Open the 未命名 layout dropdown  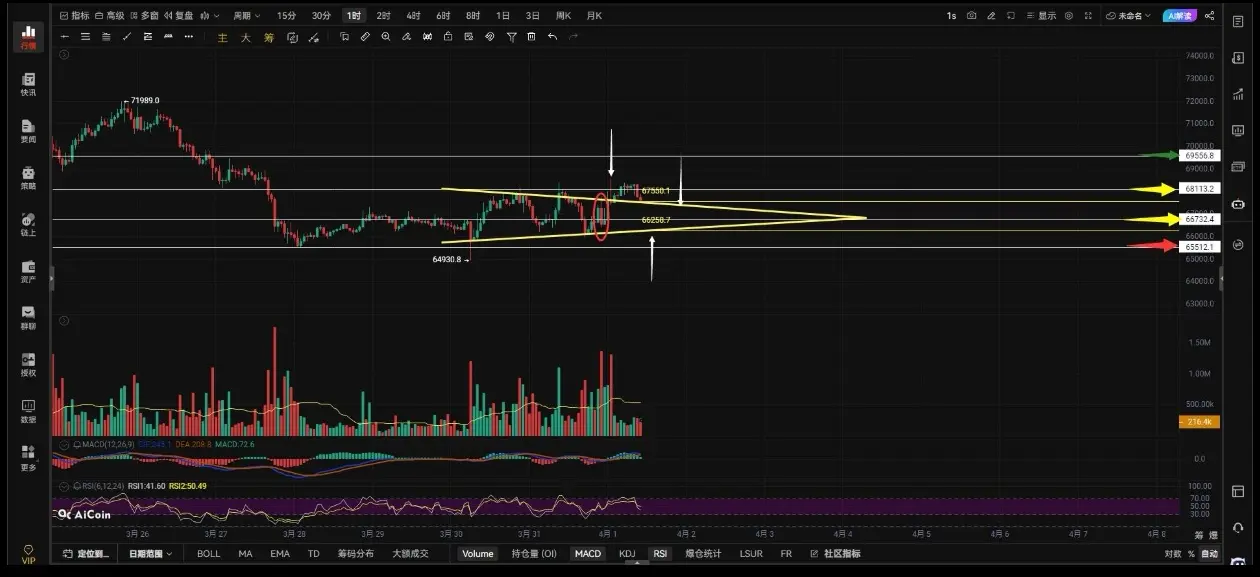1129,16
